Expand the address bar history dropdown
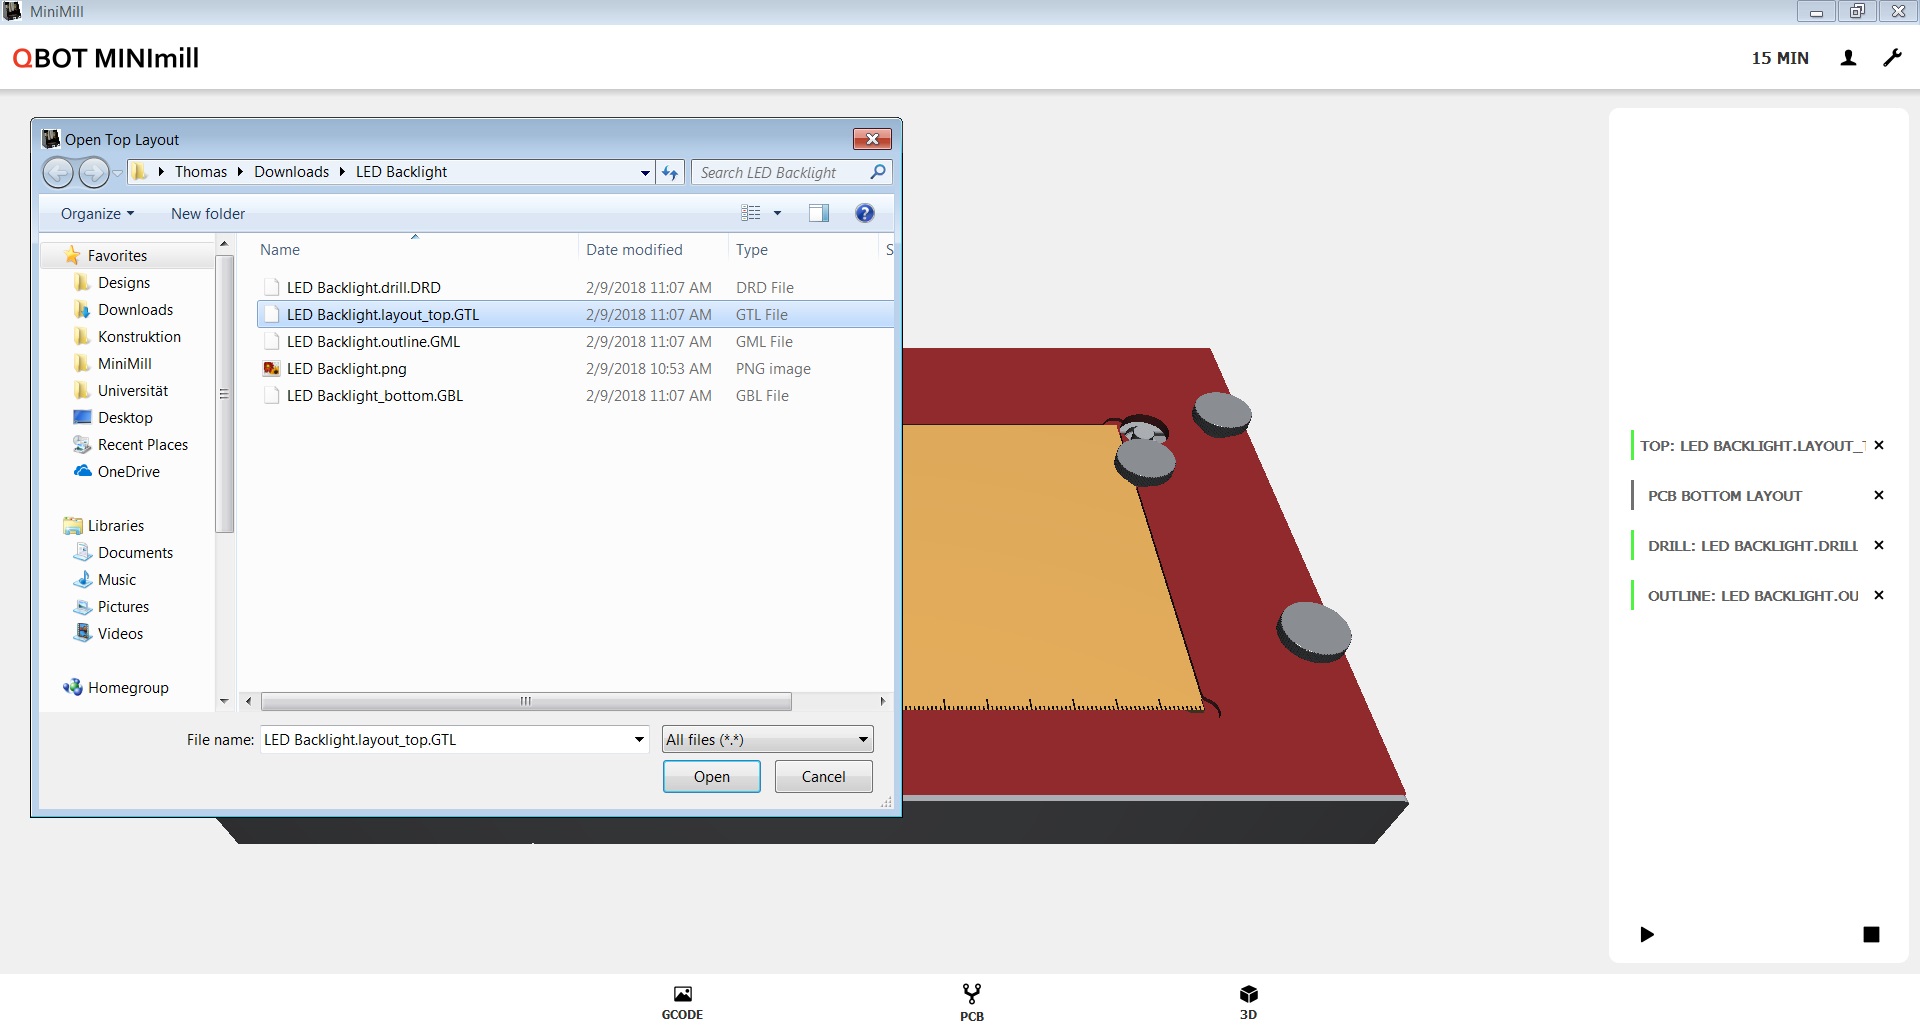 pyautogui.click(x=645, y=173)
